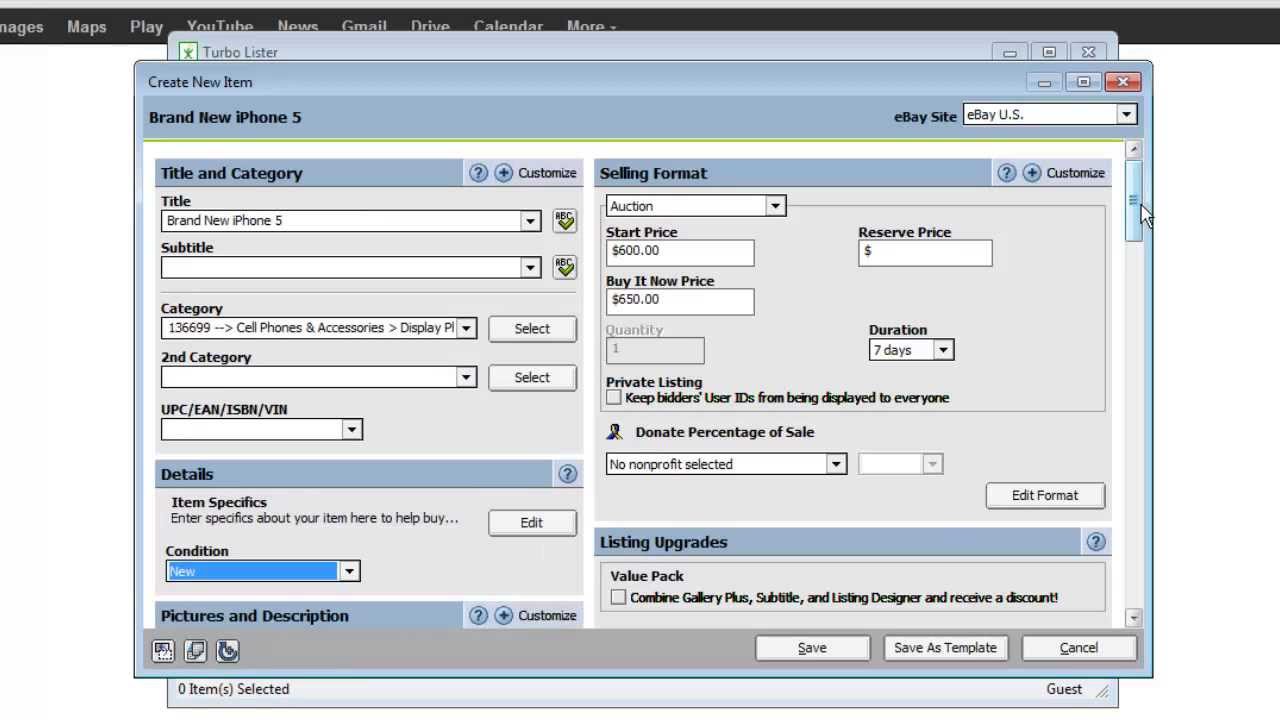Open the Auction selling format dropdown
Image resolution: width=1280 pixels, height=720 pixels.
coord(775,206)
